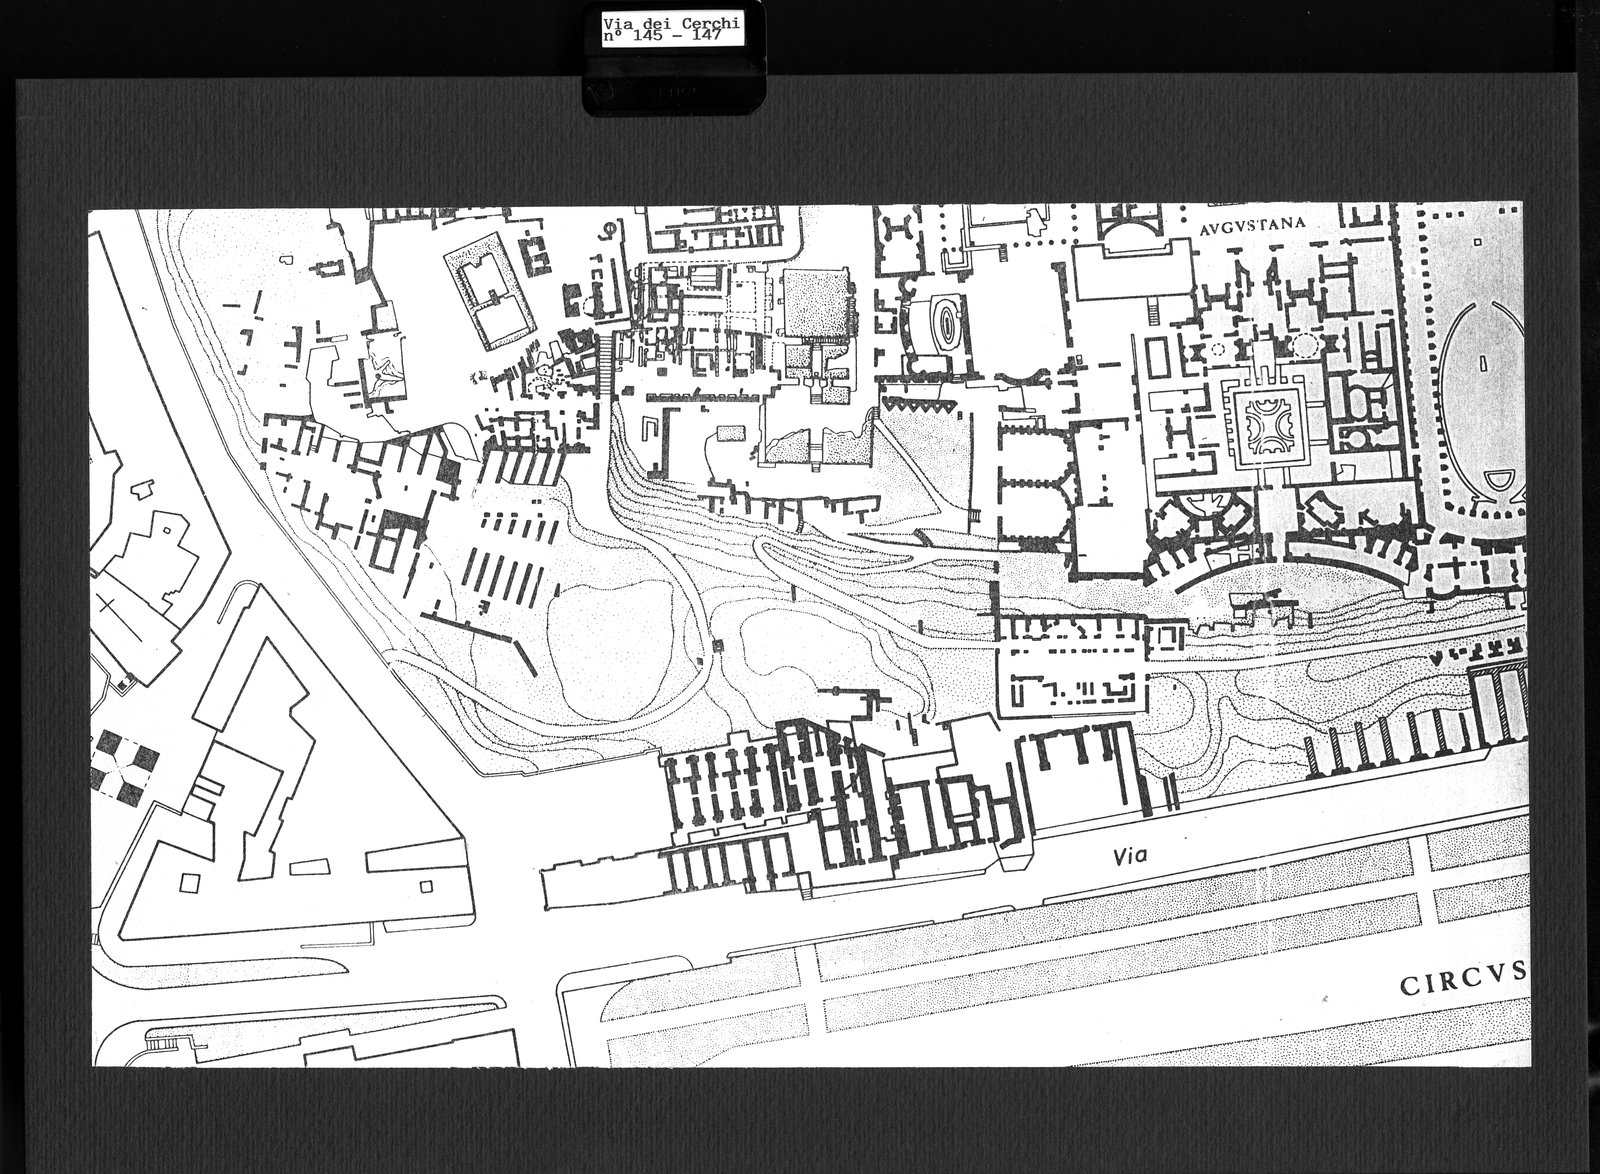Click the rectangular building with inner dashed walls
This screenshot has height=1174, width=1600.
coord(1074,680)
